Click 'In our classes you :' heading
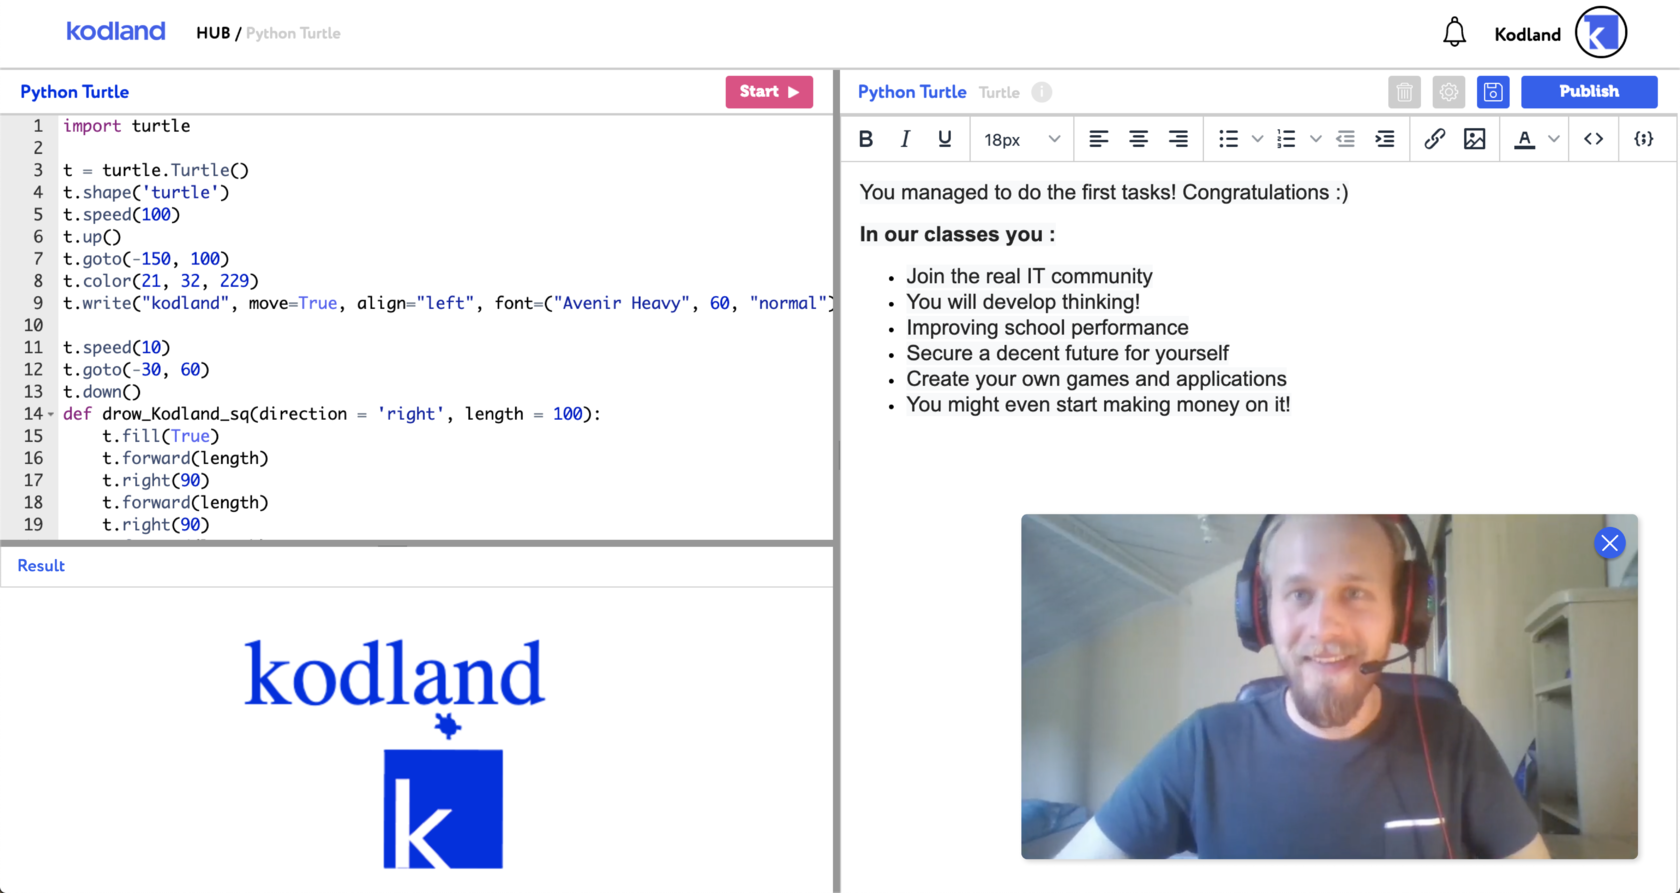 pyautogui.click(x=957, y=235)
